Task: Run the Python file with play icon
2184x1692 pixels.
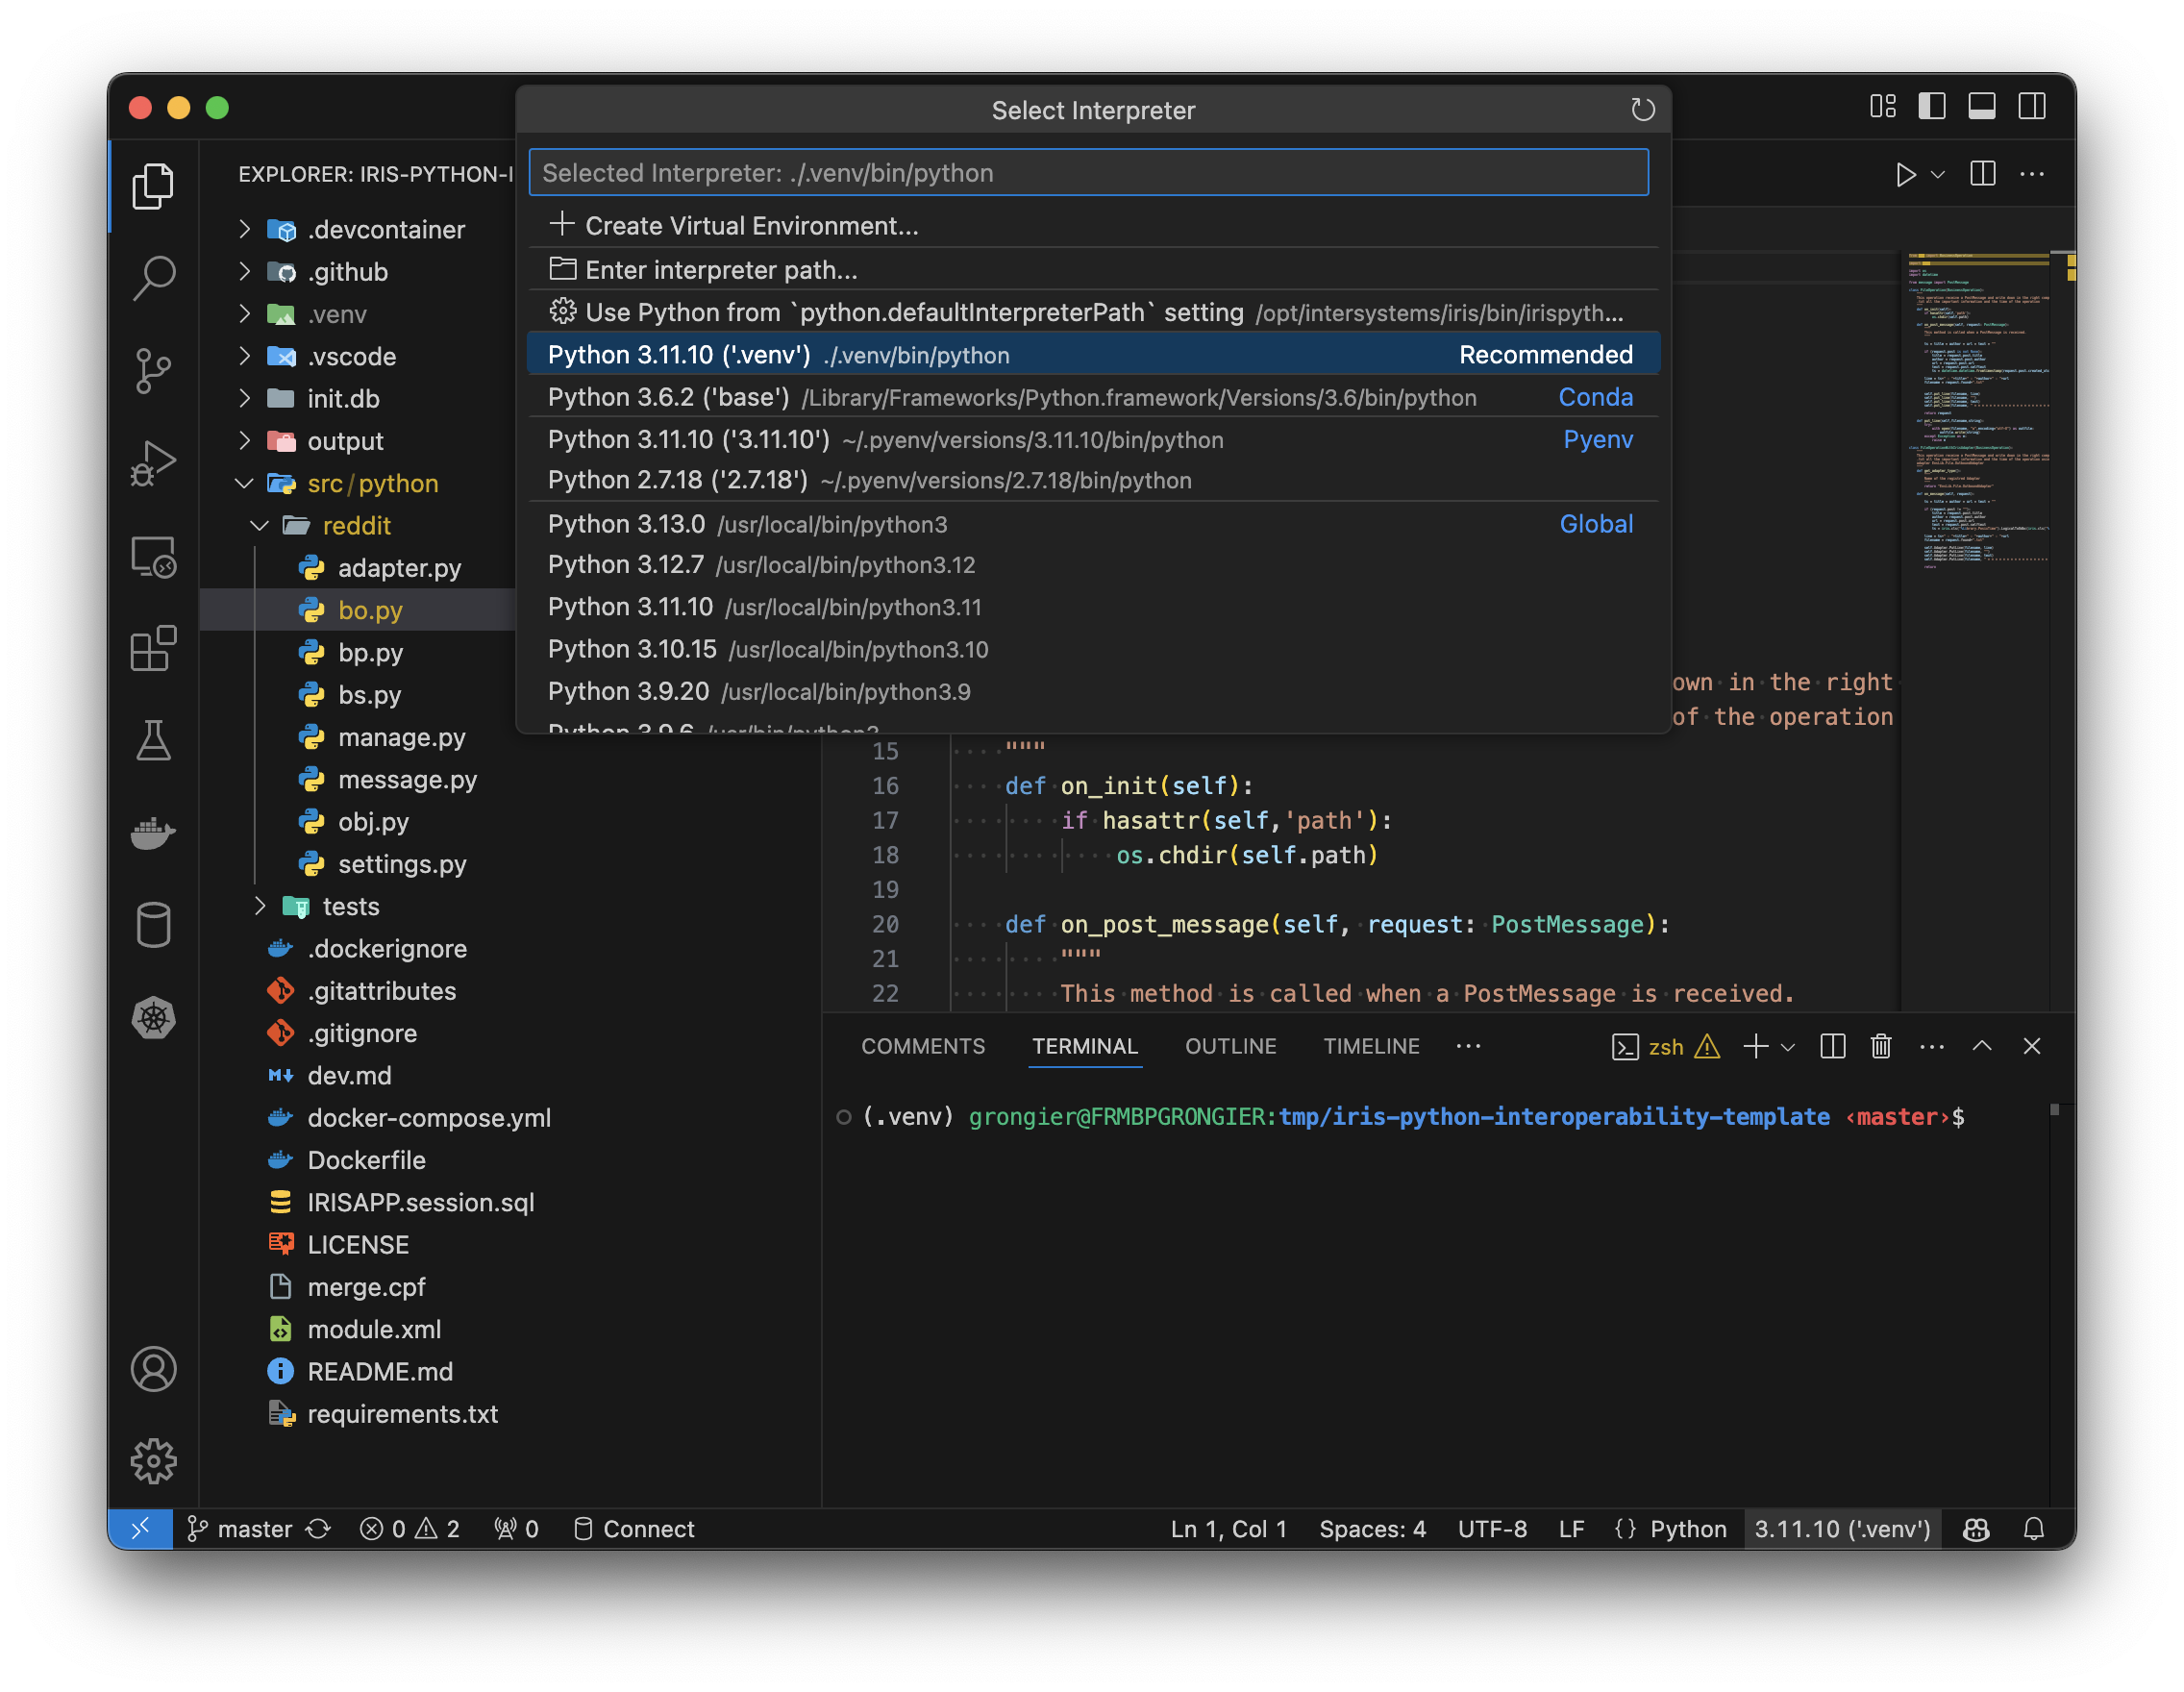Action: point(1905,175)
